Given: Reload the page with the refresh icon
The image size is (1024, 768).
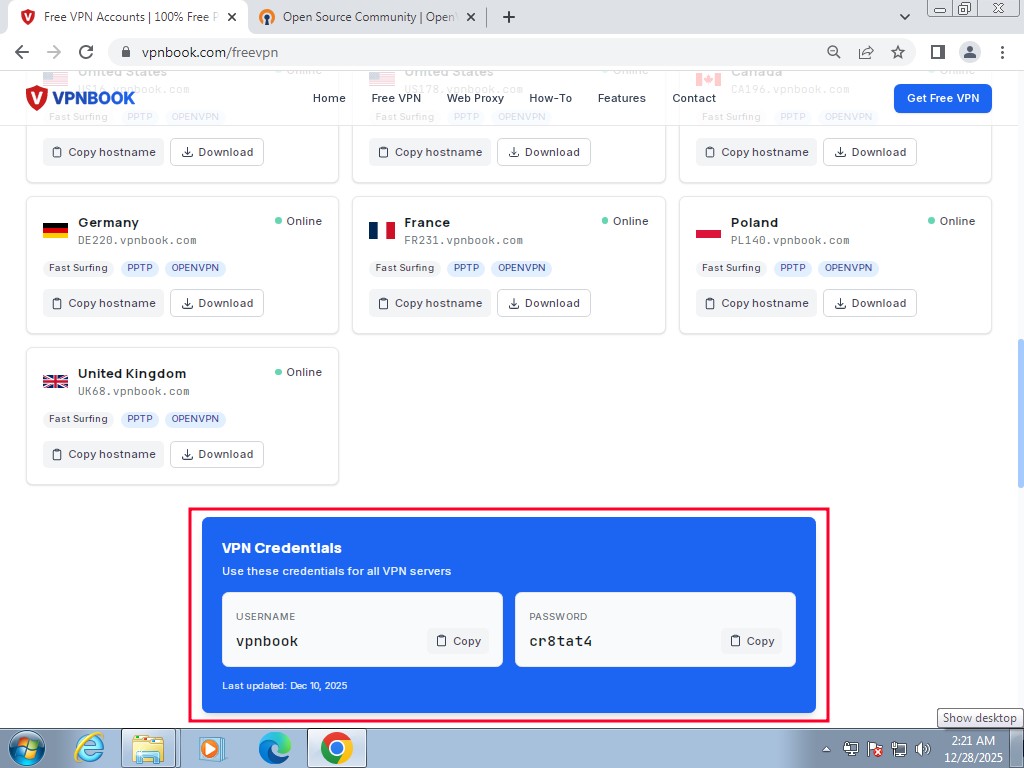Looking at the screenshot, I should point(86,52).
